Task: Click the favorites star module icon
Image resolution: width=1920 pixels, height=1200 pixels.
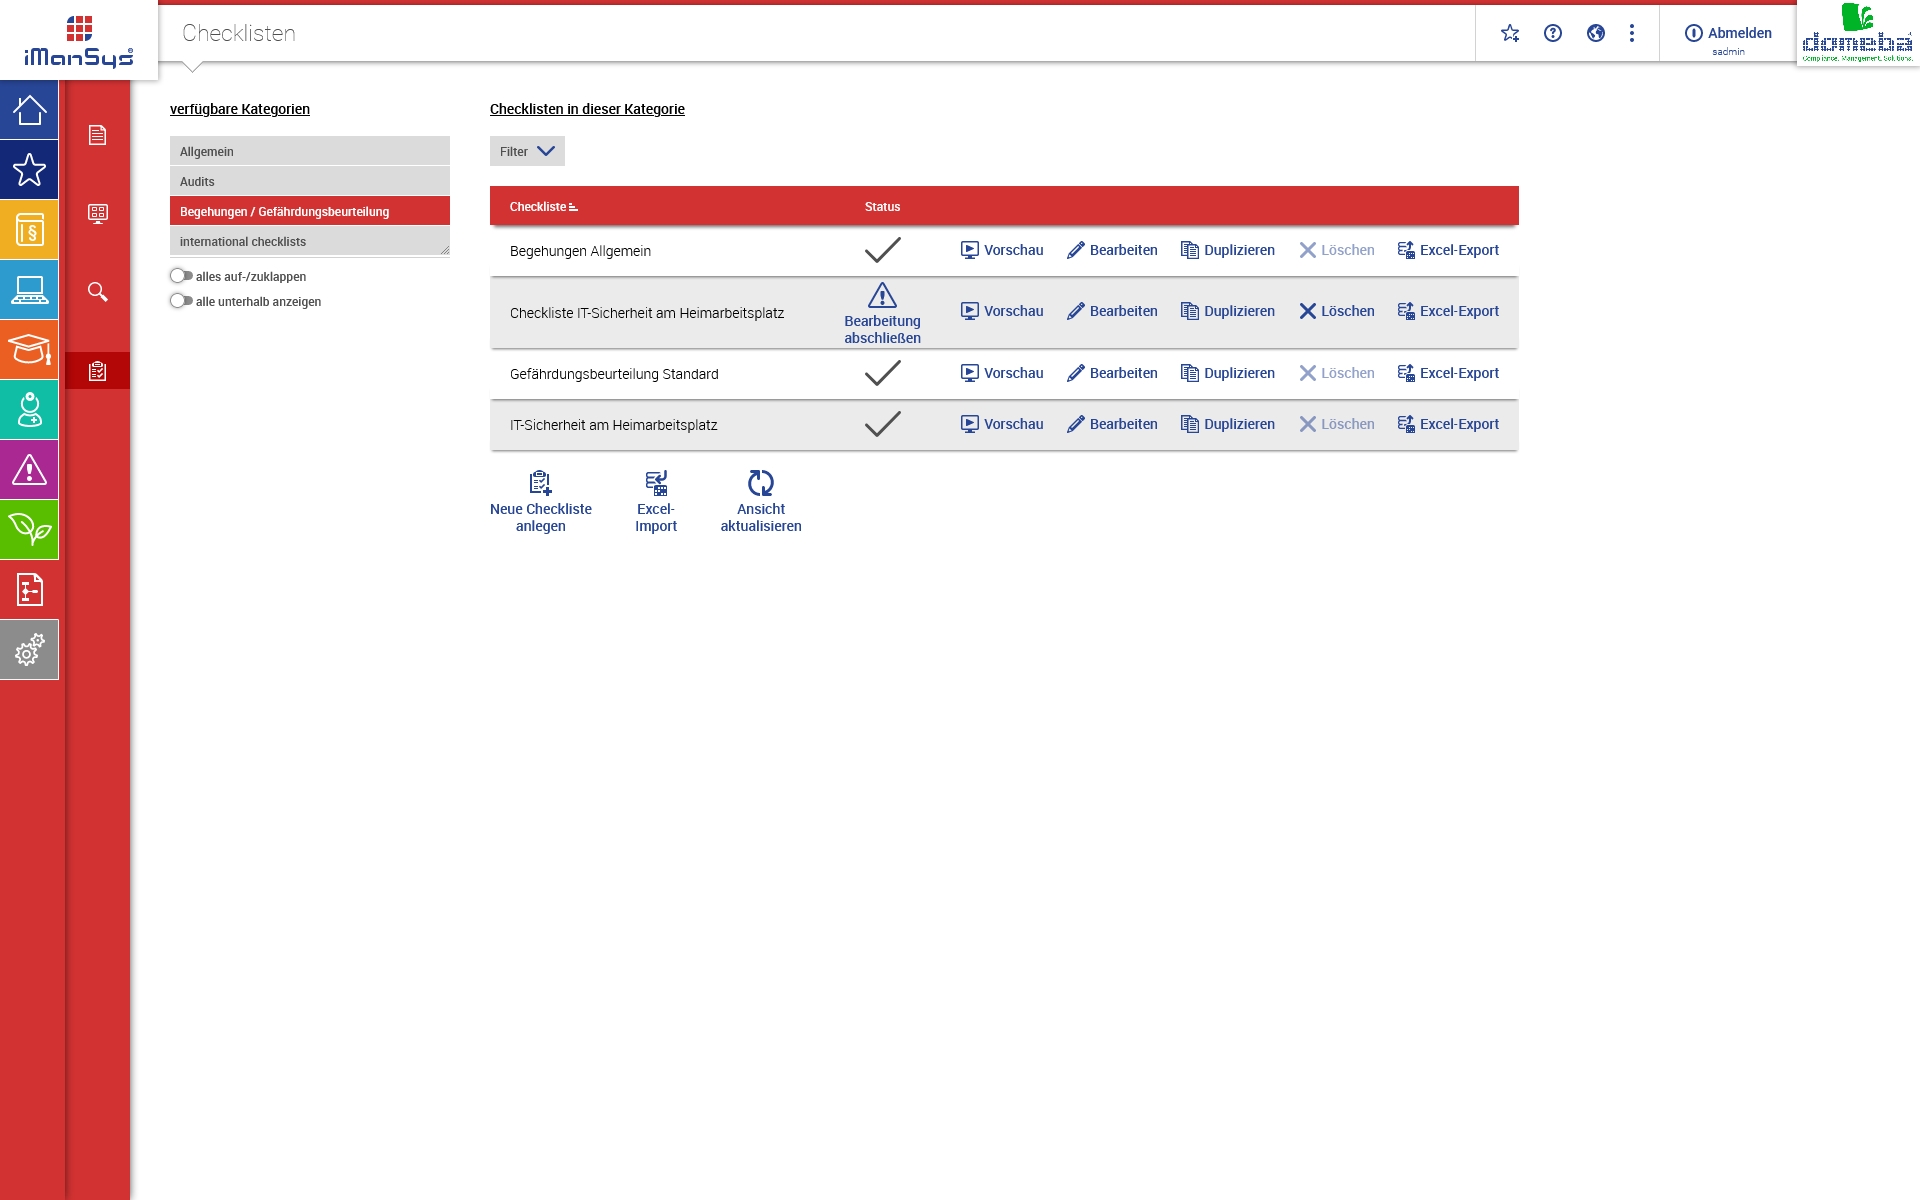Action: [29, 170]
